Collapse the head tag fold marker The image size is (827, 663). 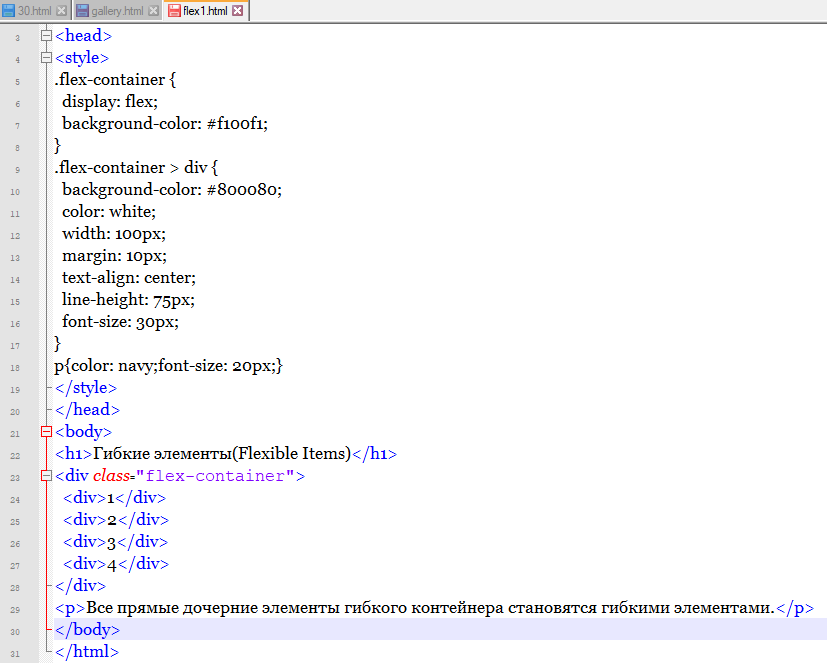click(46, 37)
